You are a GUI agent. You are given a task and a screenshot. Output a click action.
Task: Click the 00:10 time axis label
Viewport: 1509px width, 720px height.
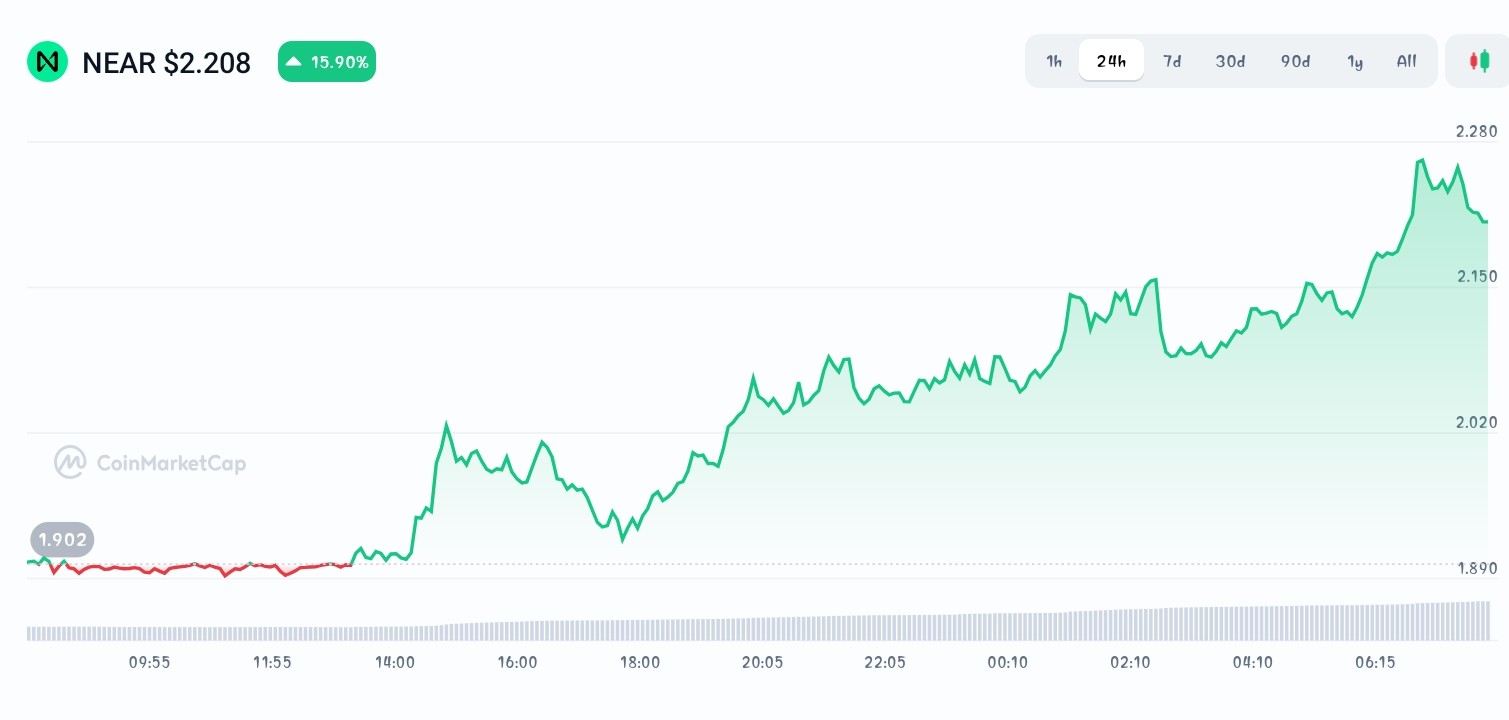tap(1007, 662)
